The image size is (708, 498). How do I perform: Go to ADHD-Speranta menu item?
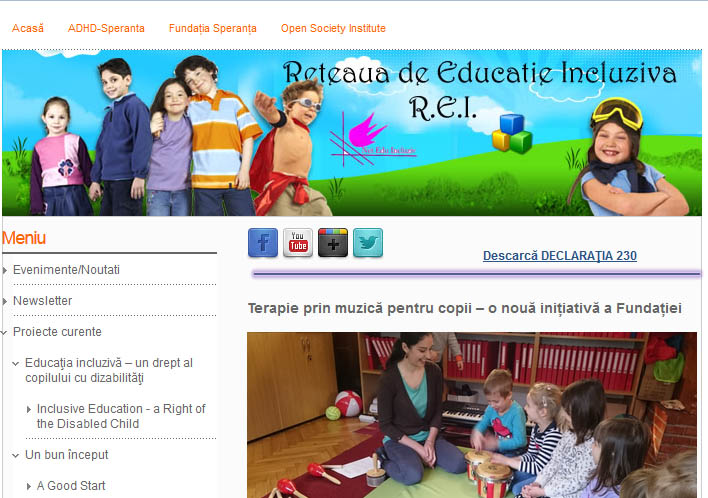106,28
